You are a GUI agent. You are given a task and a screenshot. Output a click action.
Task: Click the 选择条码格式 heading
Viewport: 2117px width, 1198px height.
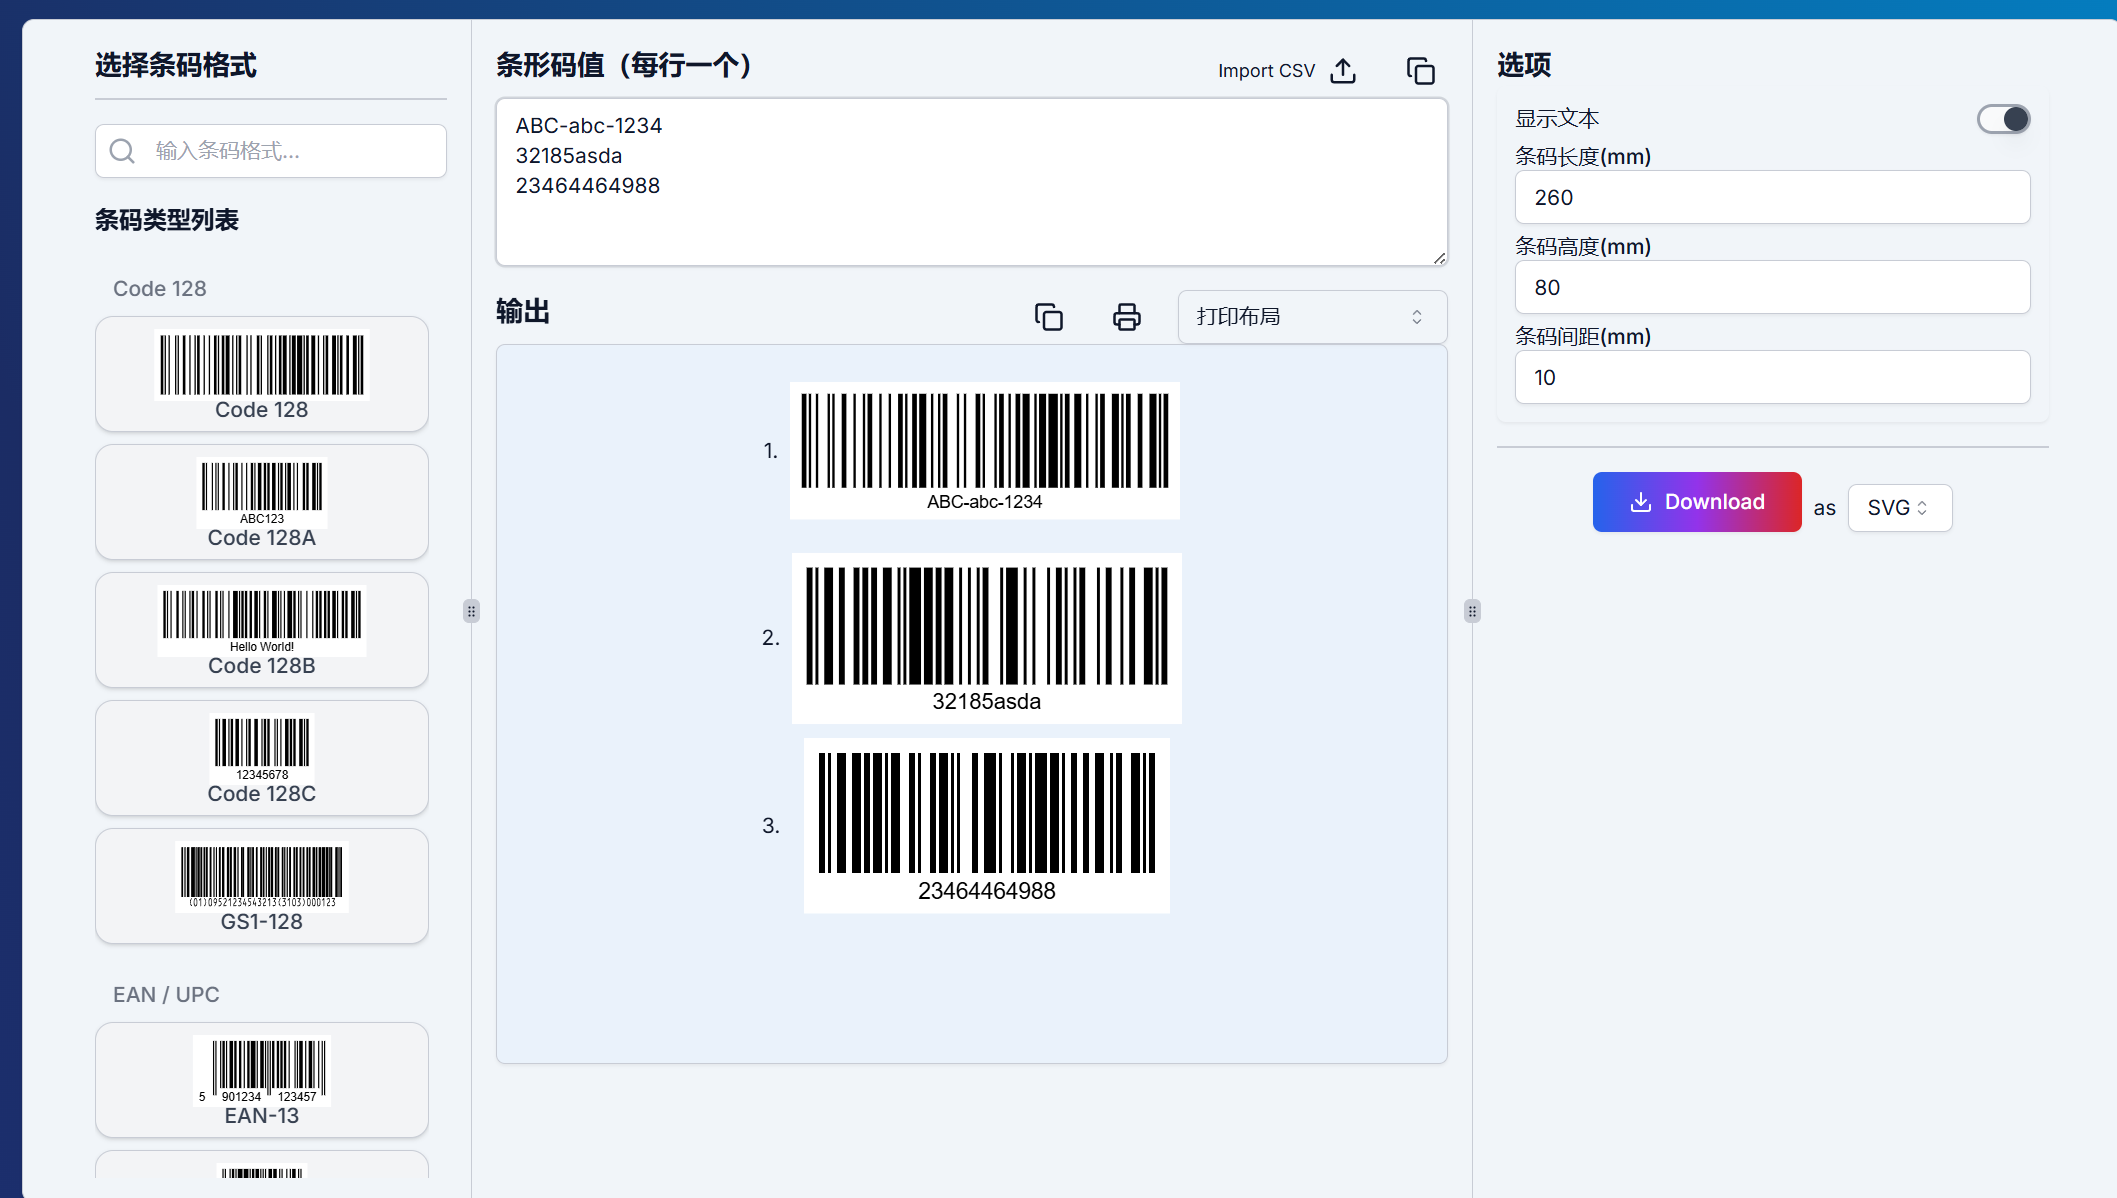[x=176, y=65]
